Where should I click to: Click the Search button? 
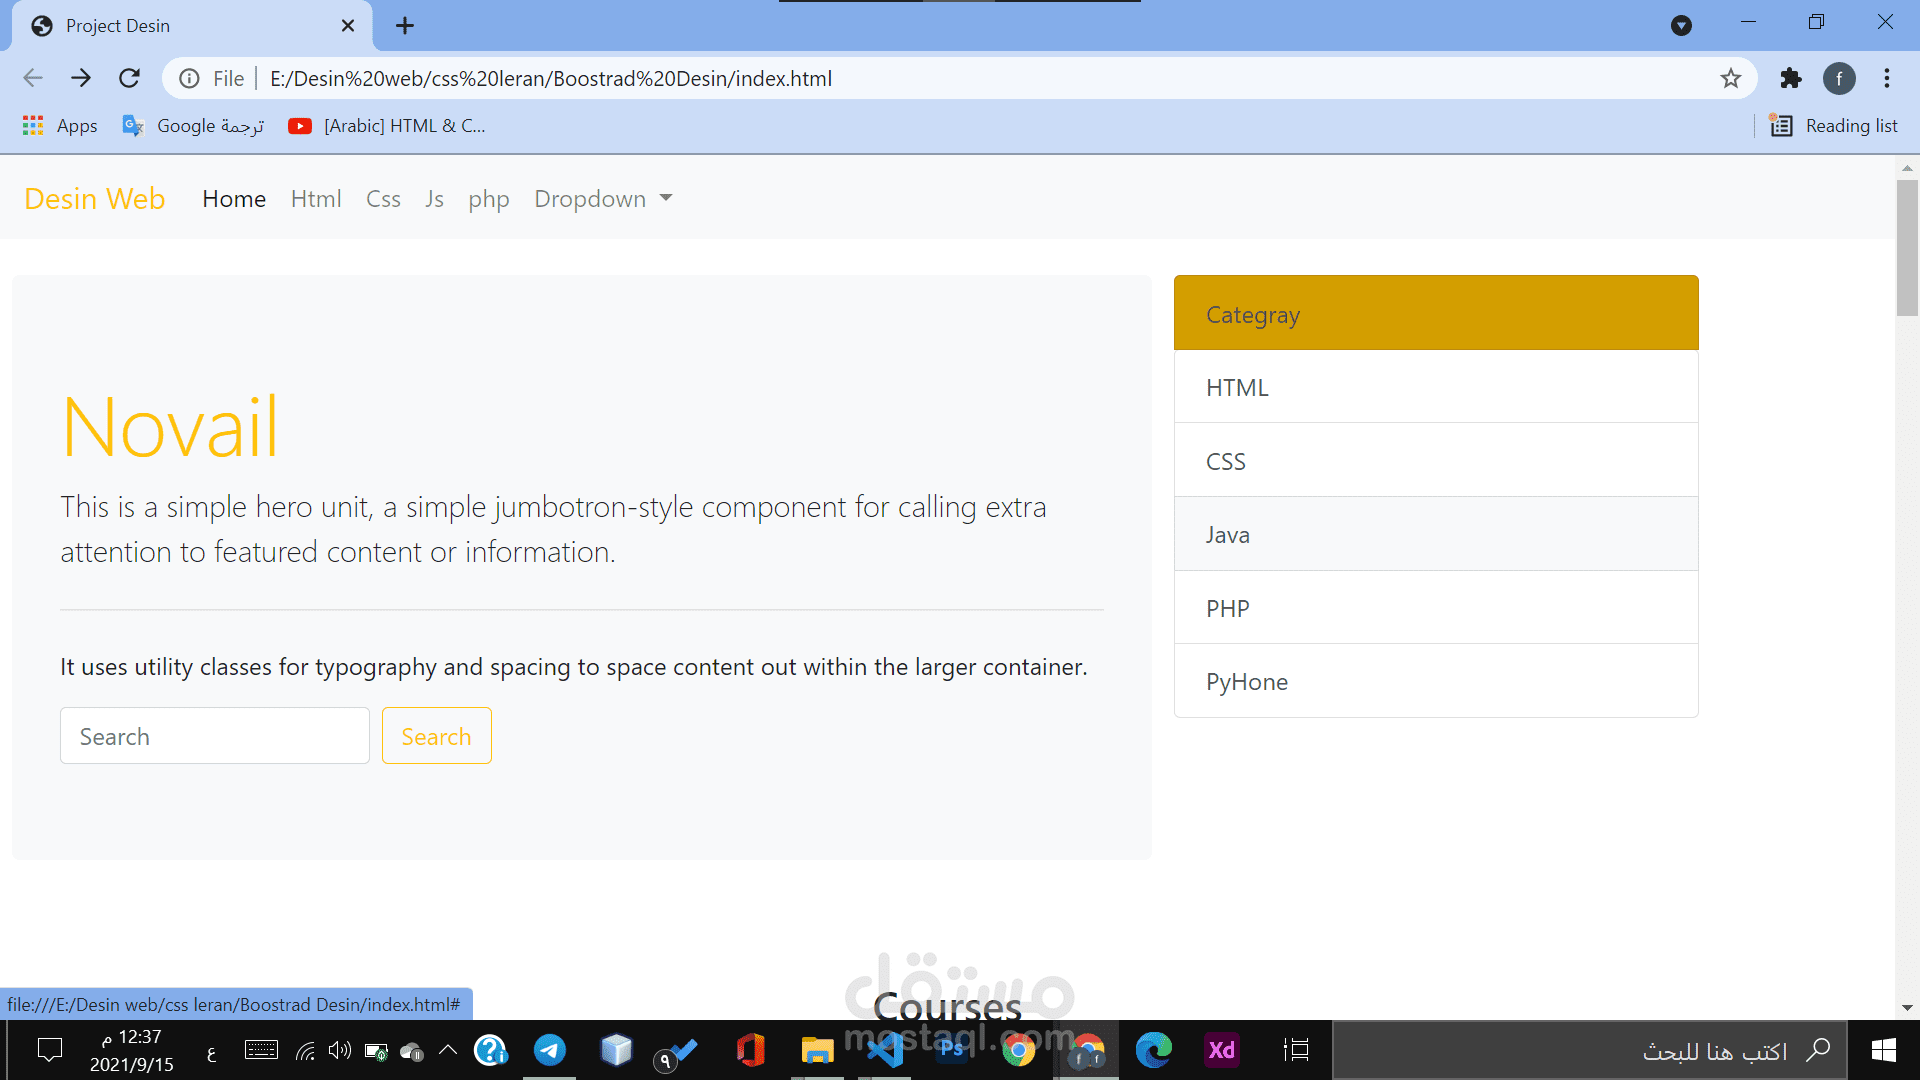436,735
